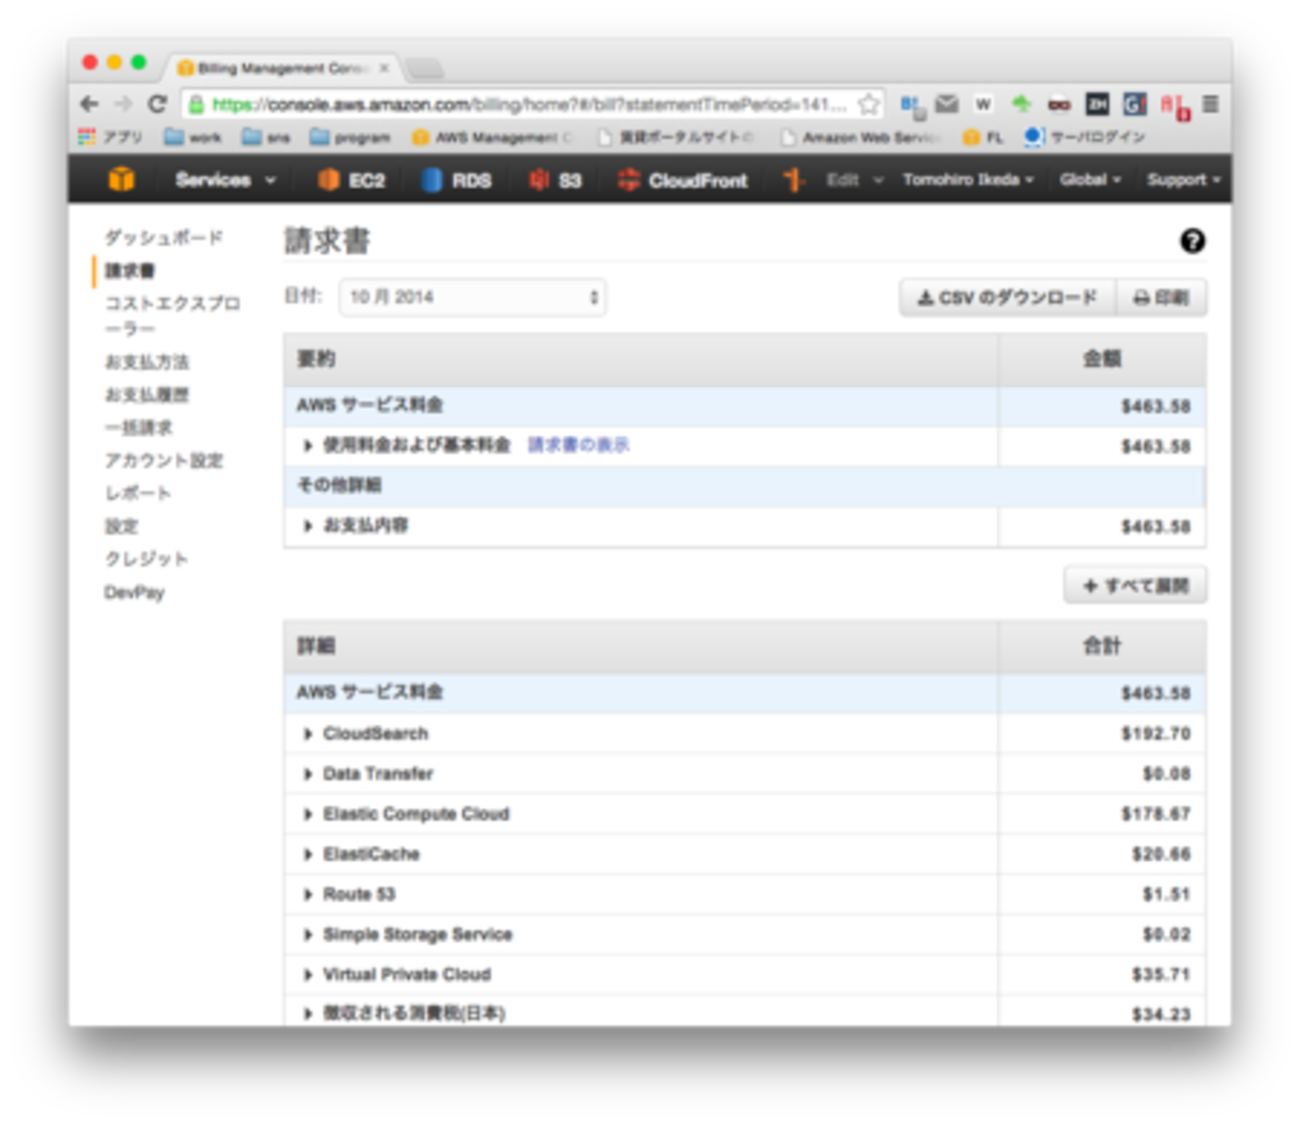The image size is (1300, 1124).
Task: Click the $192.70 CloudSearch amount
Action: [1156, 734]
